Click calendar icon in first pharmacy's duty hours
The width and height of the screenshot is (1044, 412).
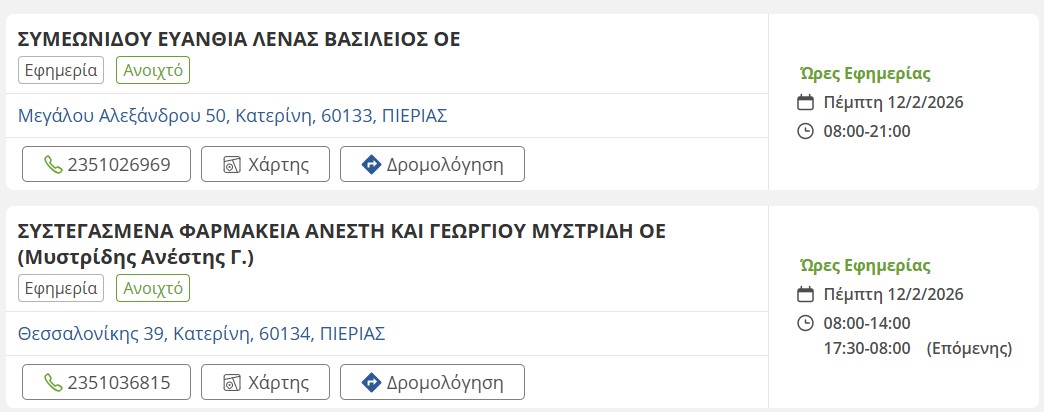(805, 102)
